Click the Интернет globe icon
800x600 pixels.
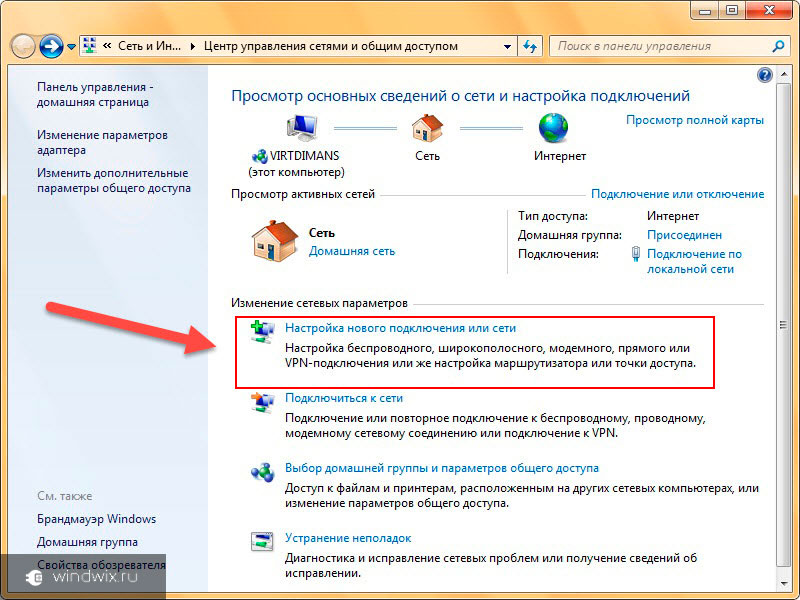(553, 128)
